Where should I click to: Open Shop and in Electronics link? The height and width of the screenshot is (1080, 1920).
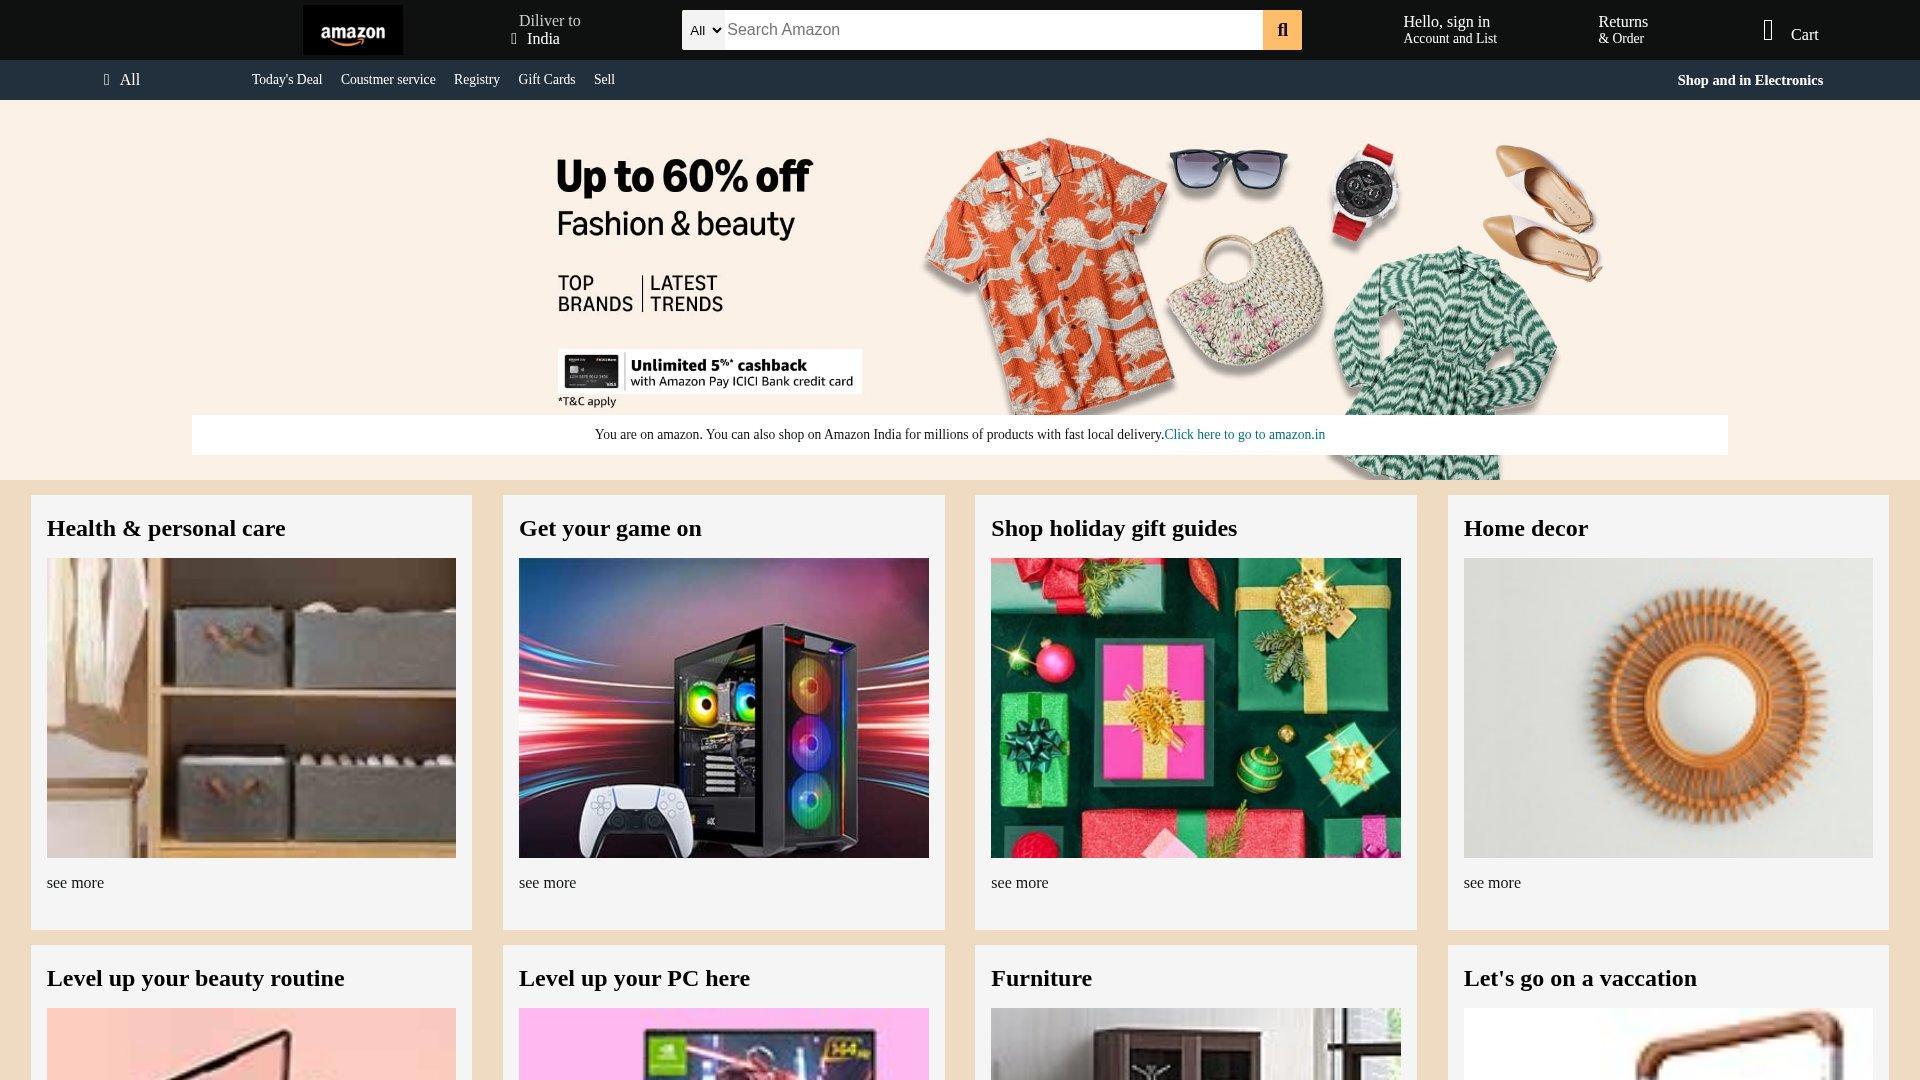(x=1750, y=80)
